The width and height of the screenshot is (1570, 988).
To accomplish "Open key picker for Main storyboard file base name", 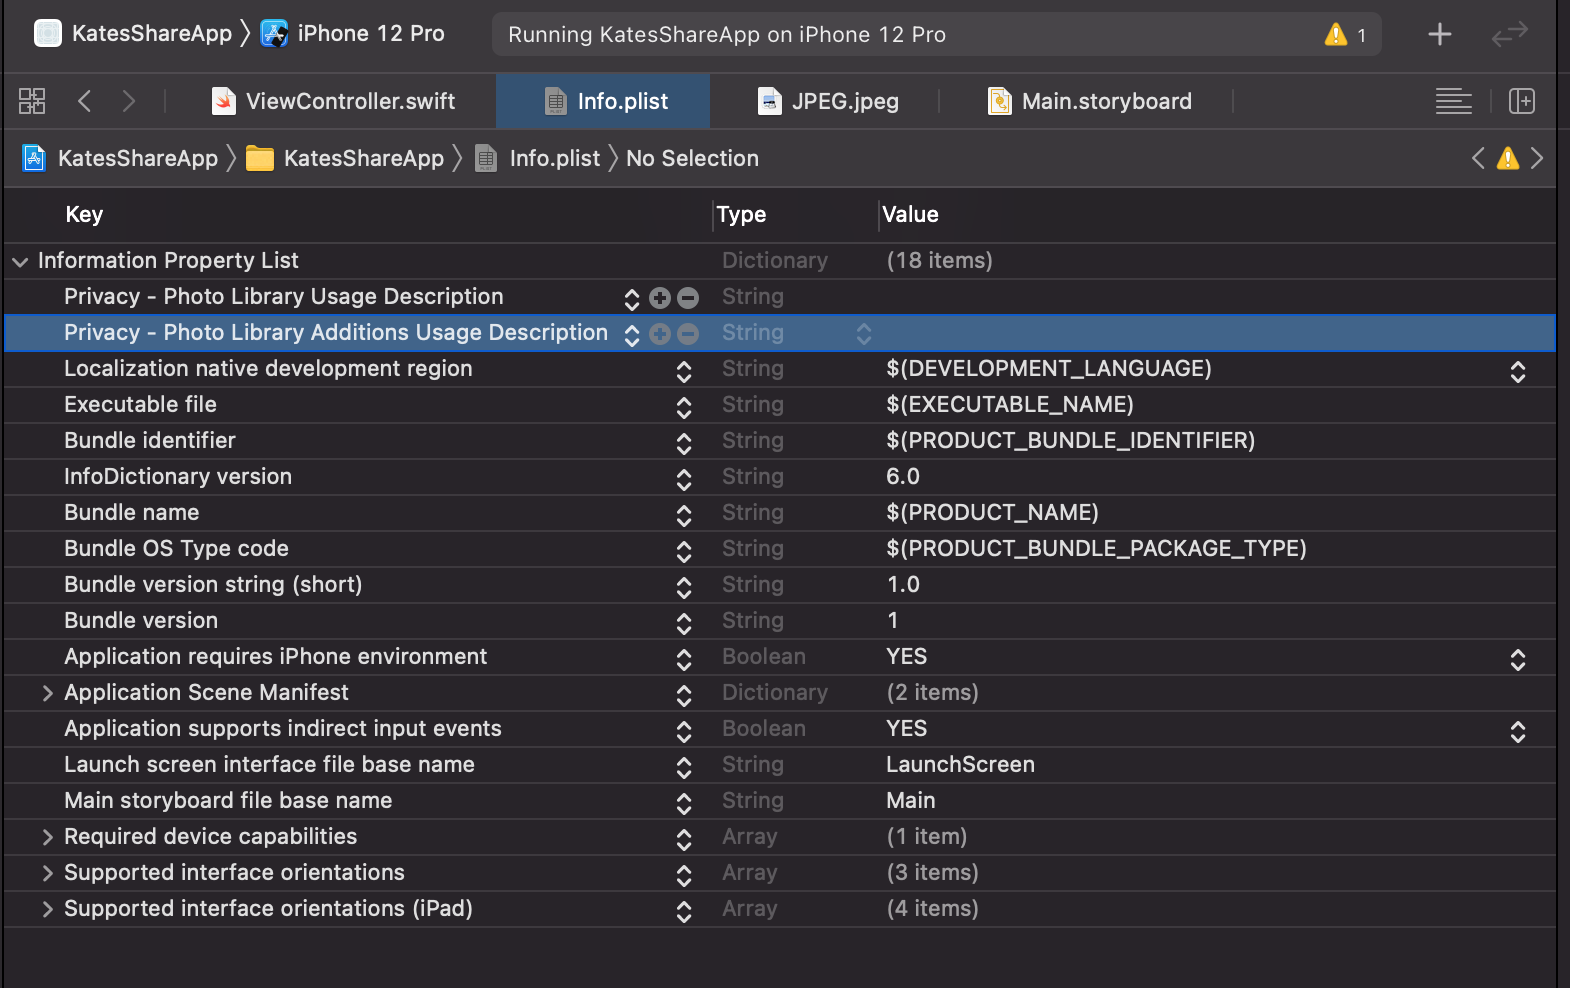I will 684,803.
